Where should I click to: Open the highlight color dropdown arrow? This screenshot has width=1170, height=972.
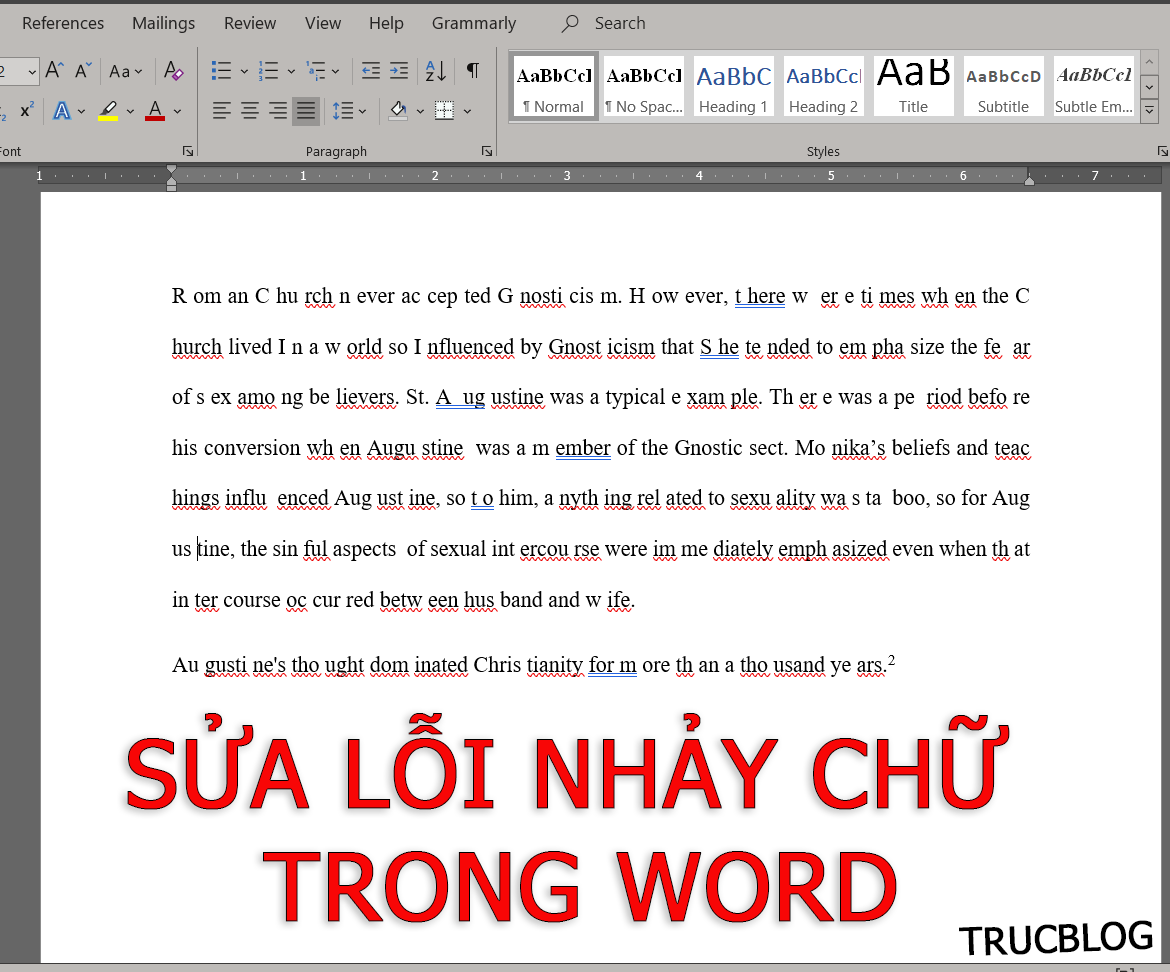(x=130, y=111)
